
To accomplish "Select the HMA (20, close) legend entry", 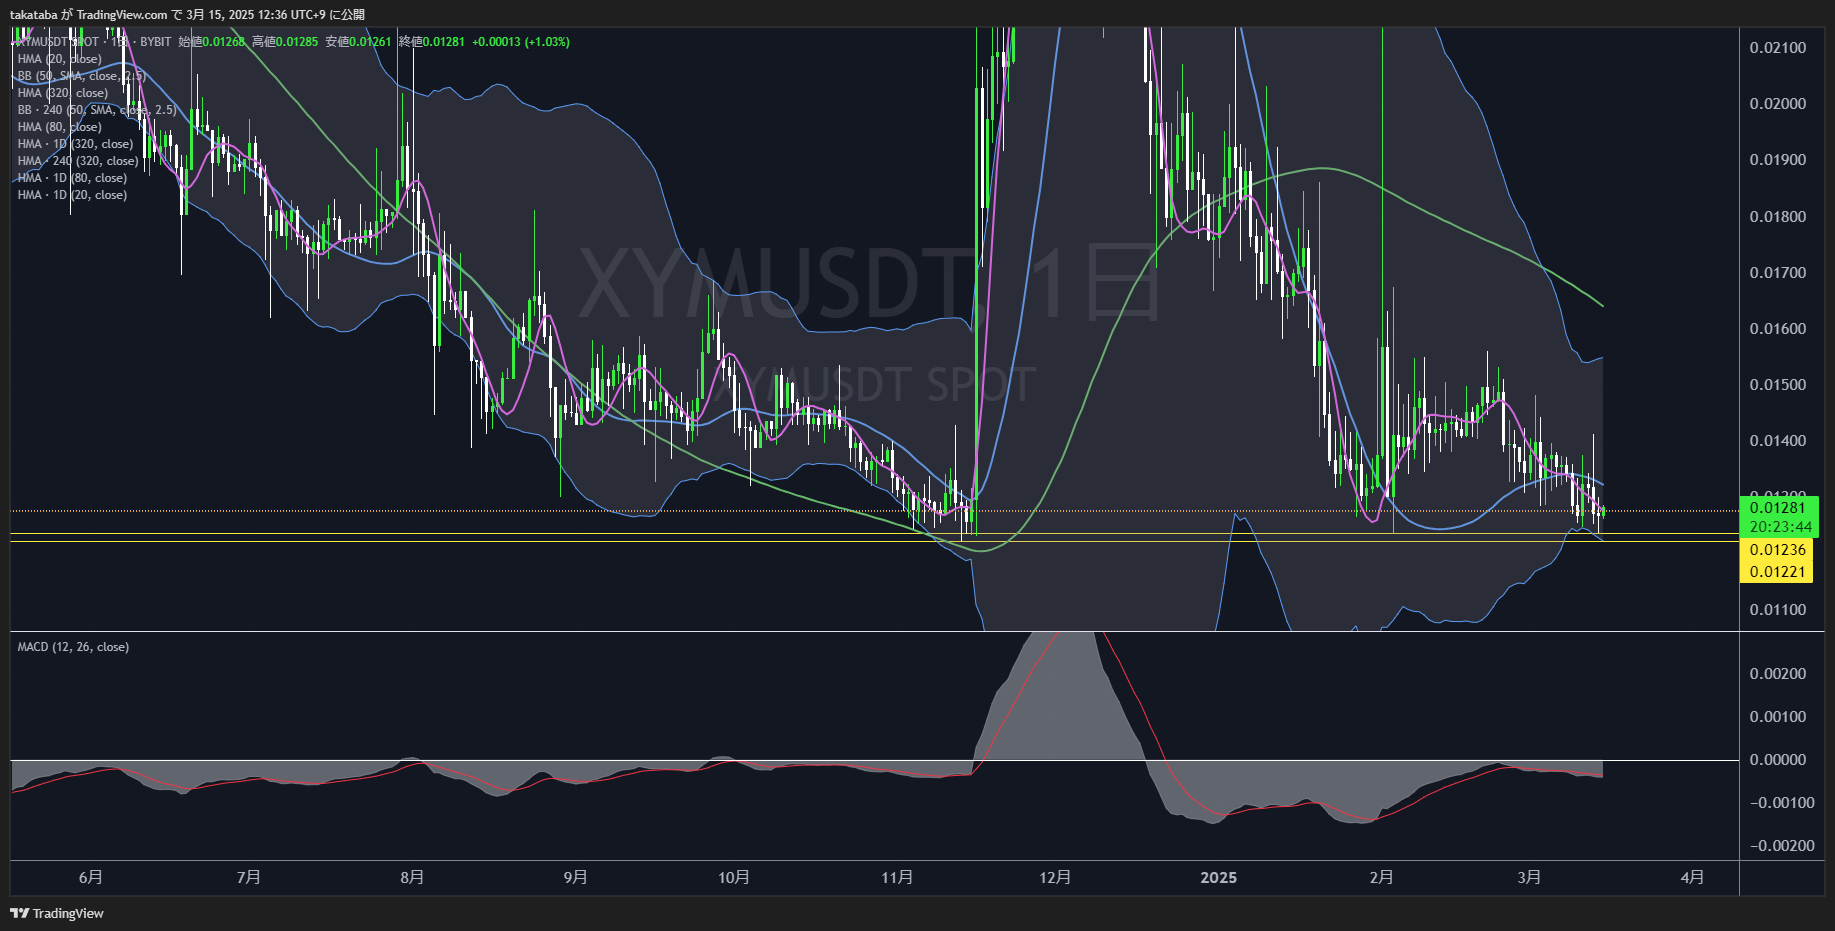I will pos(59,59).
